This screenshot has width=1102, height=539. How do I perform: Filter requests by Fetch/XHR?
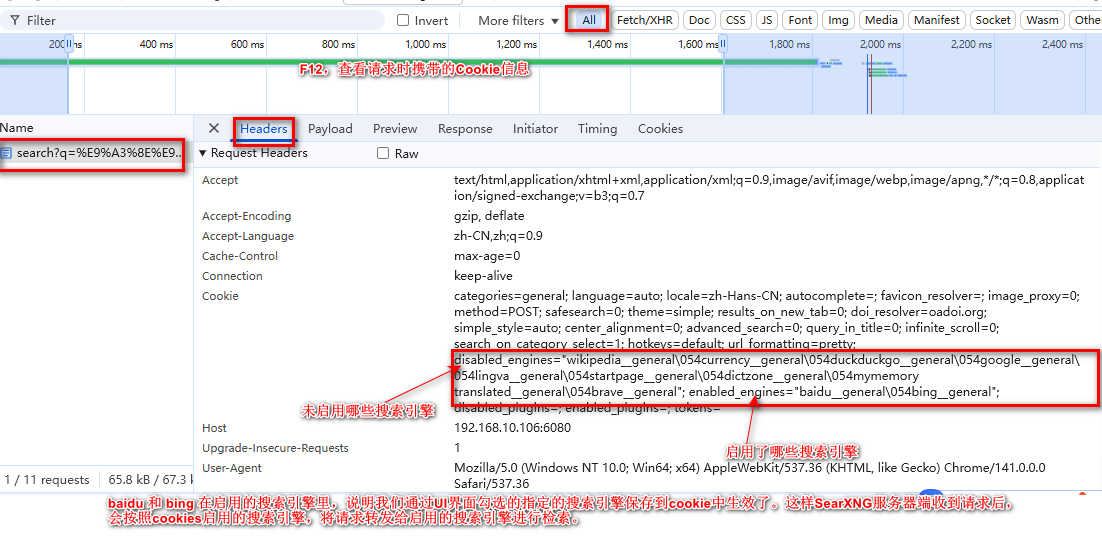(644, 20)
